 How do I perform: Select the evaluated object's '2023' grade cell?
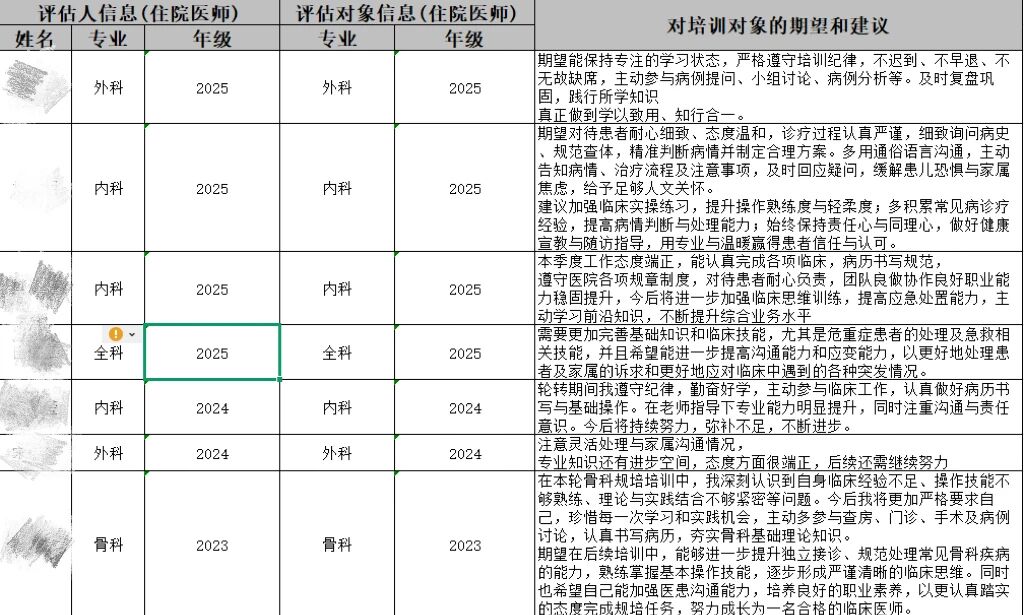tap(465, 545)
